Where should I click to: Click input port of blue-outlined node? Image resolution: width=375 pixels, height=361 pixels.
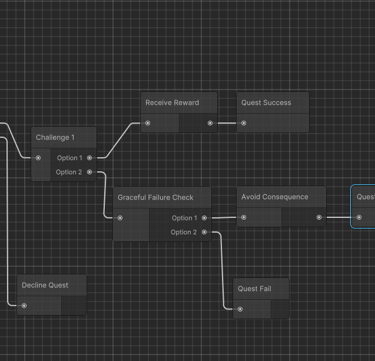[x=359, y=217]
